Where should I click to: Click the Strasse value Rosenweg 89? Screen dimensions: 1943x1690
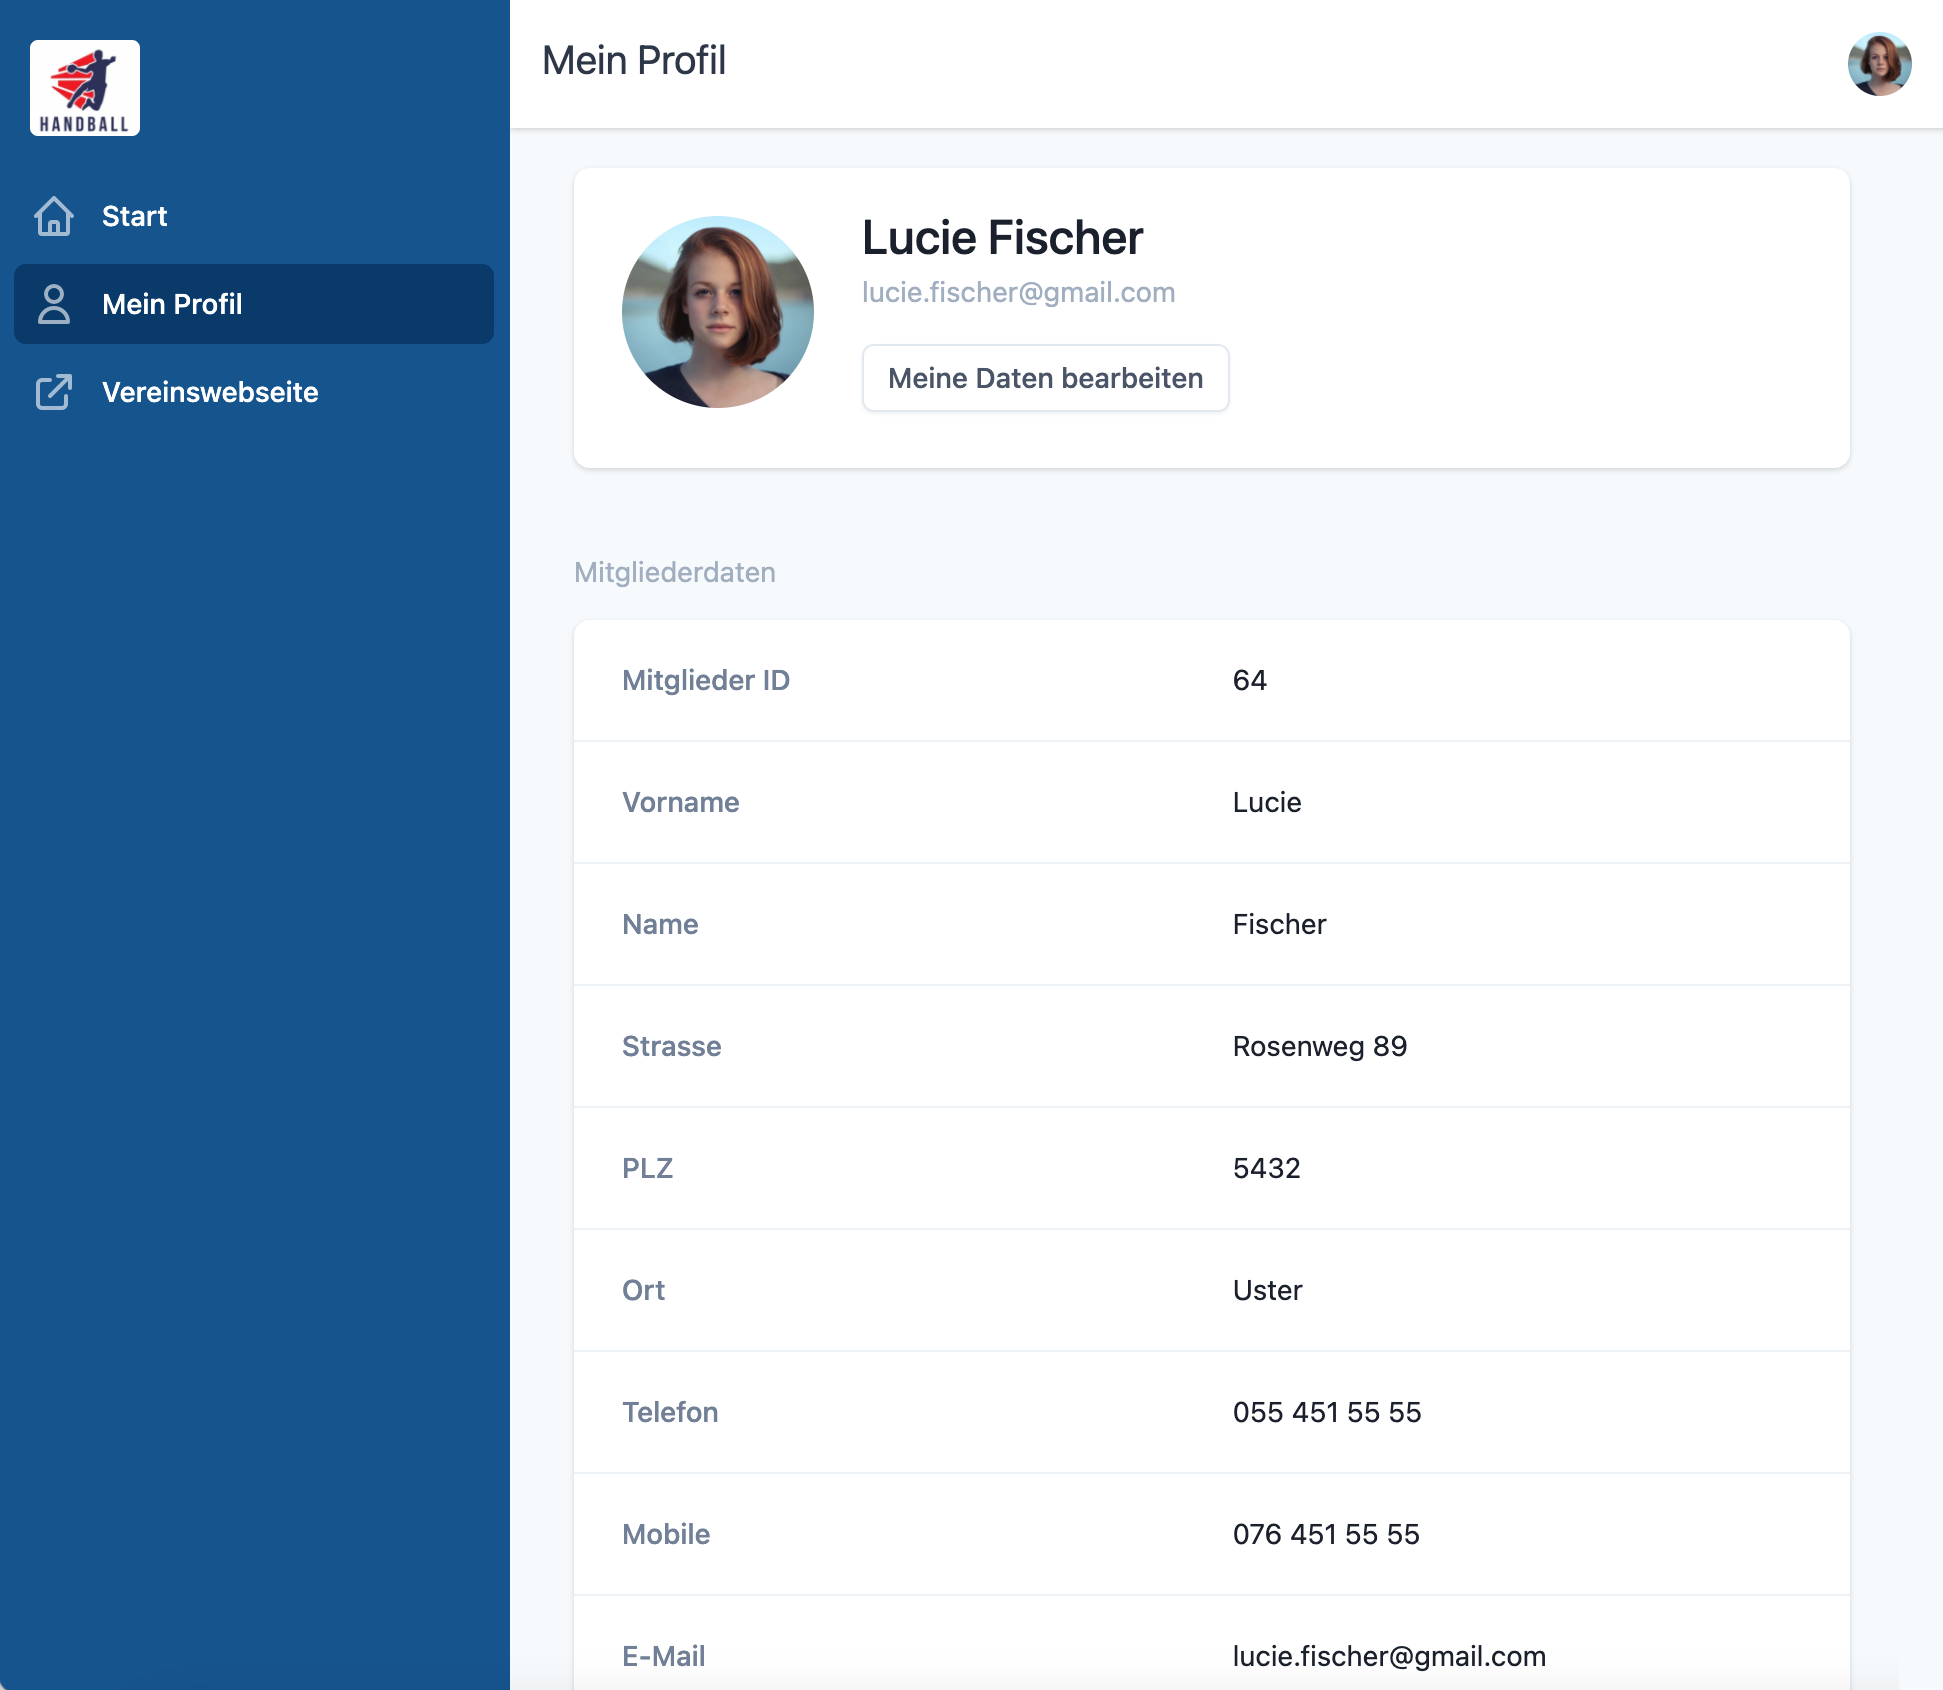pos(1319,1046)
